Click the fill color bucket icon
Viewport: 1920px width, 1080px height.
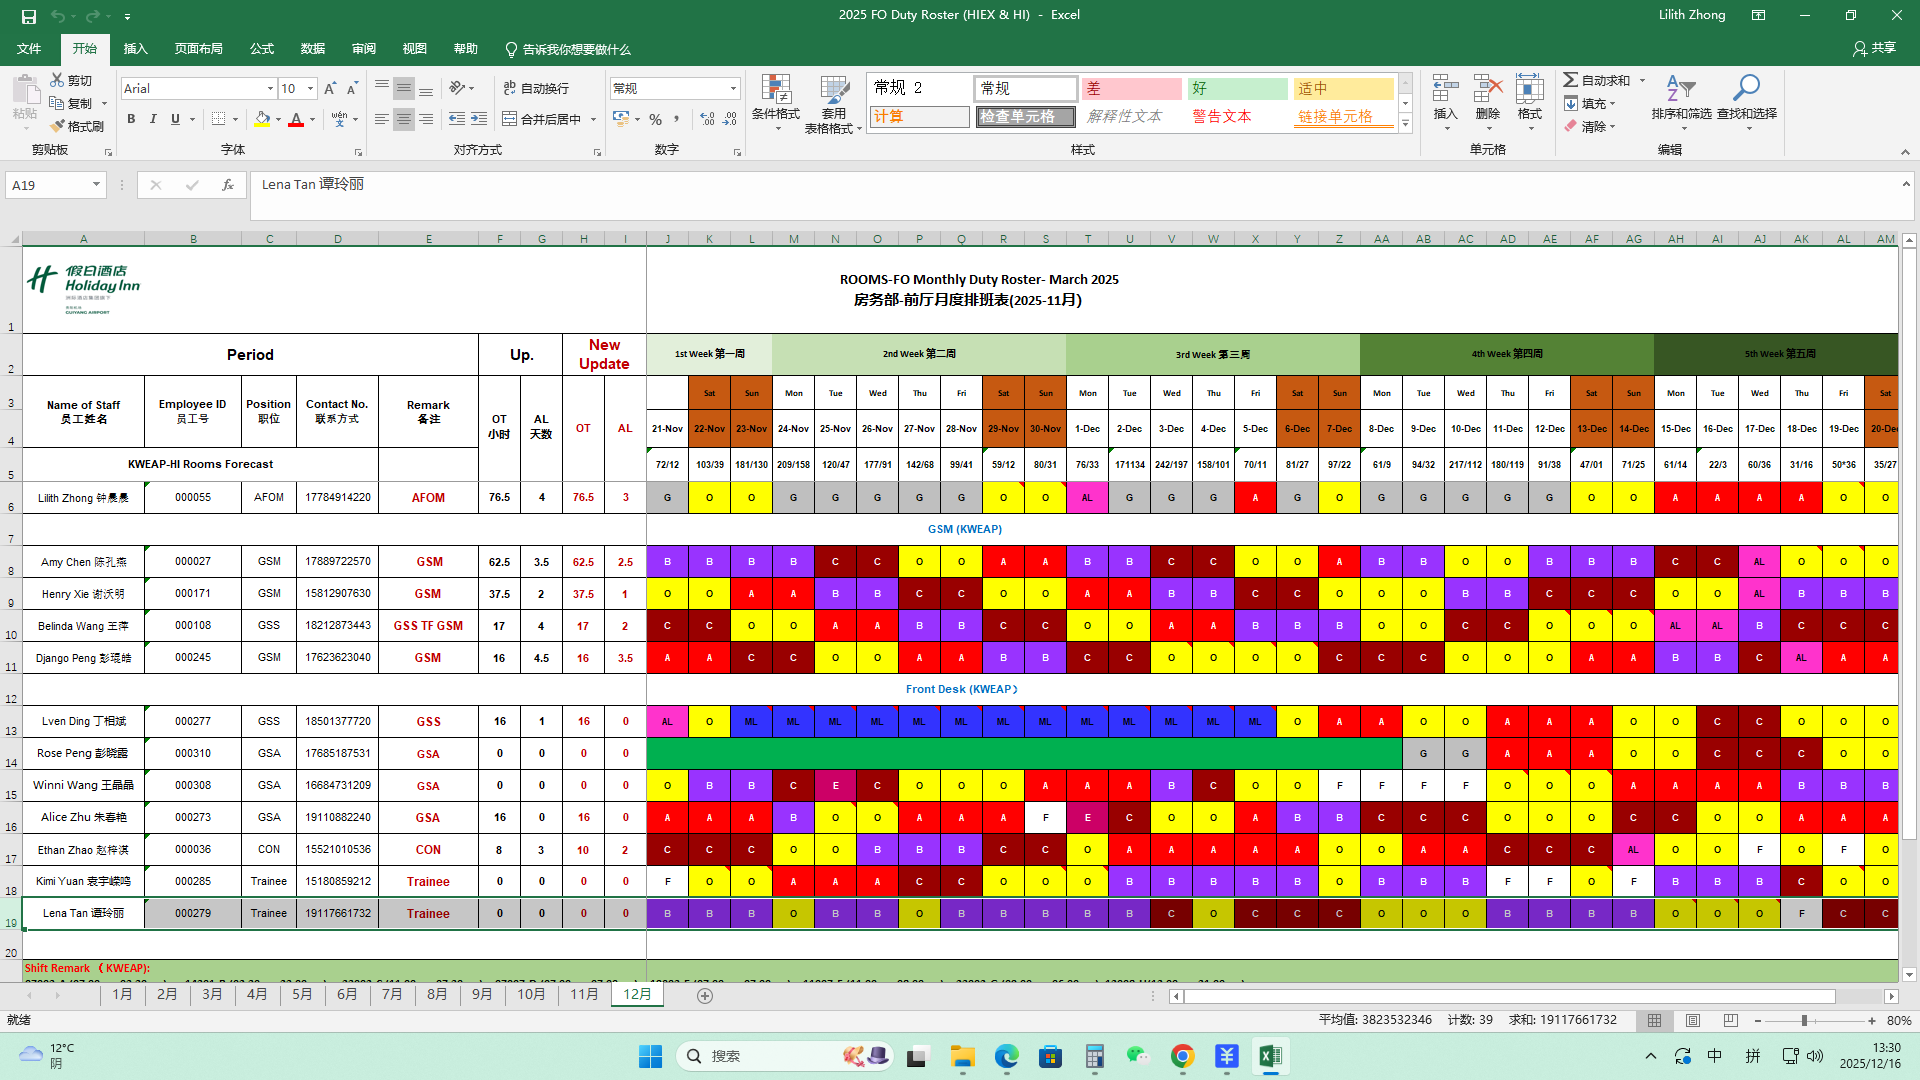coord(261,119)
